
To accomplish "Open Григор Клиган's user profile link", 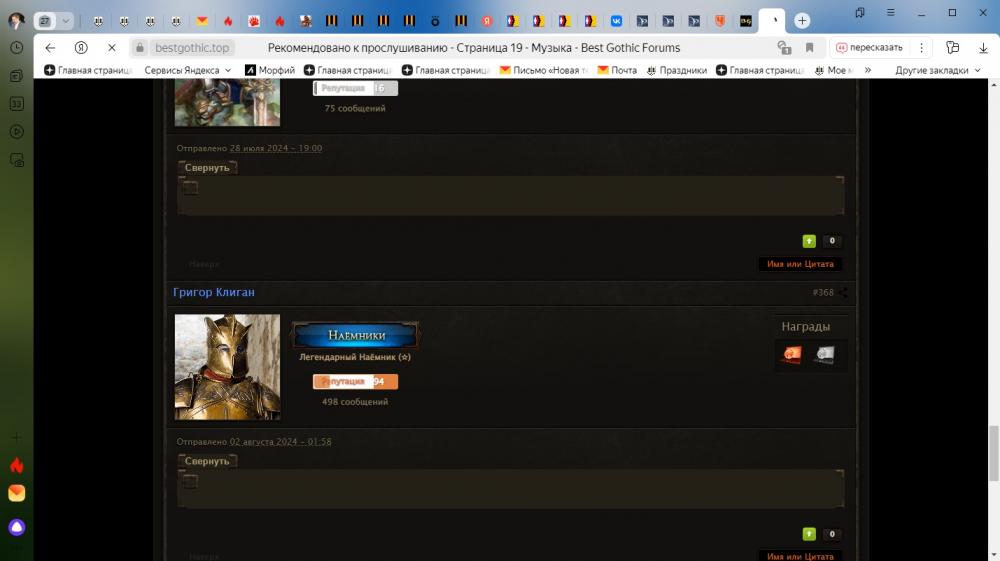I will click(x=214, y=292).
